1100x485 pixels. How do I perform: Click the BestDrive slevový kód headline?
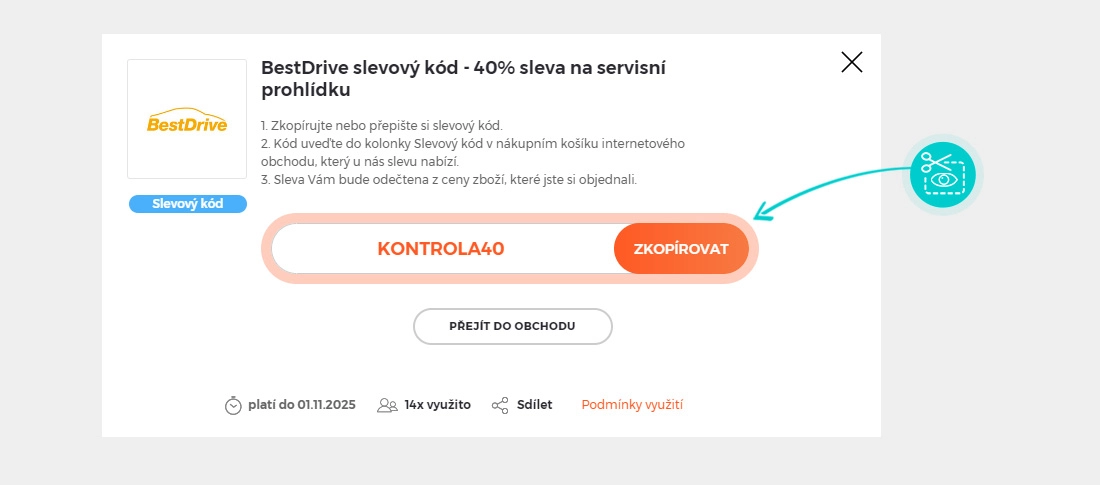pos(463,78)
